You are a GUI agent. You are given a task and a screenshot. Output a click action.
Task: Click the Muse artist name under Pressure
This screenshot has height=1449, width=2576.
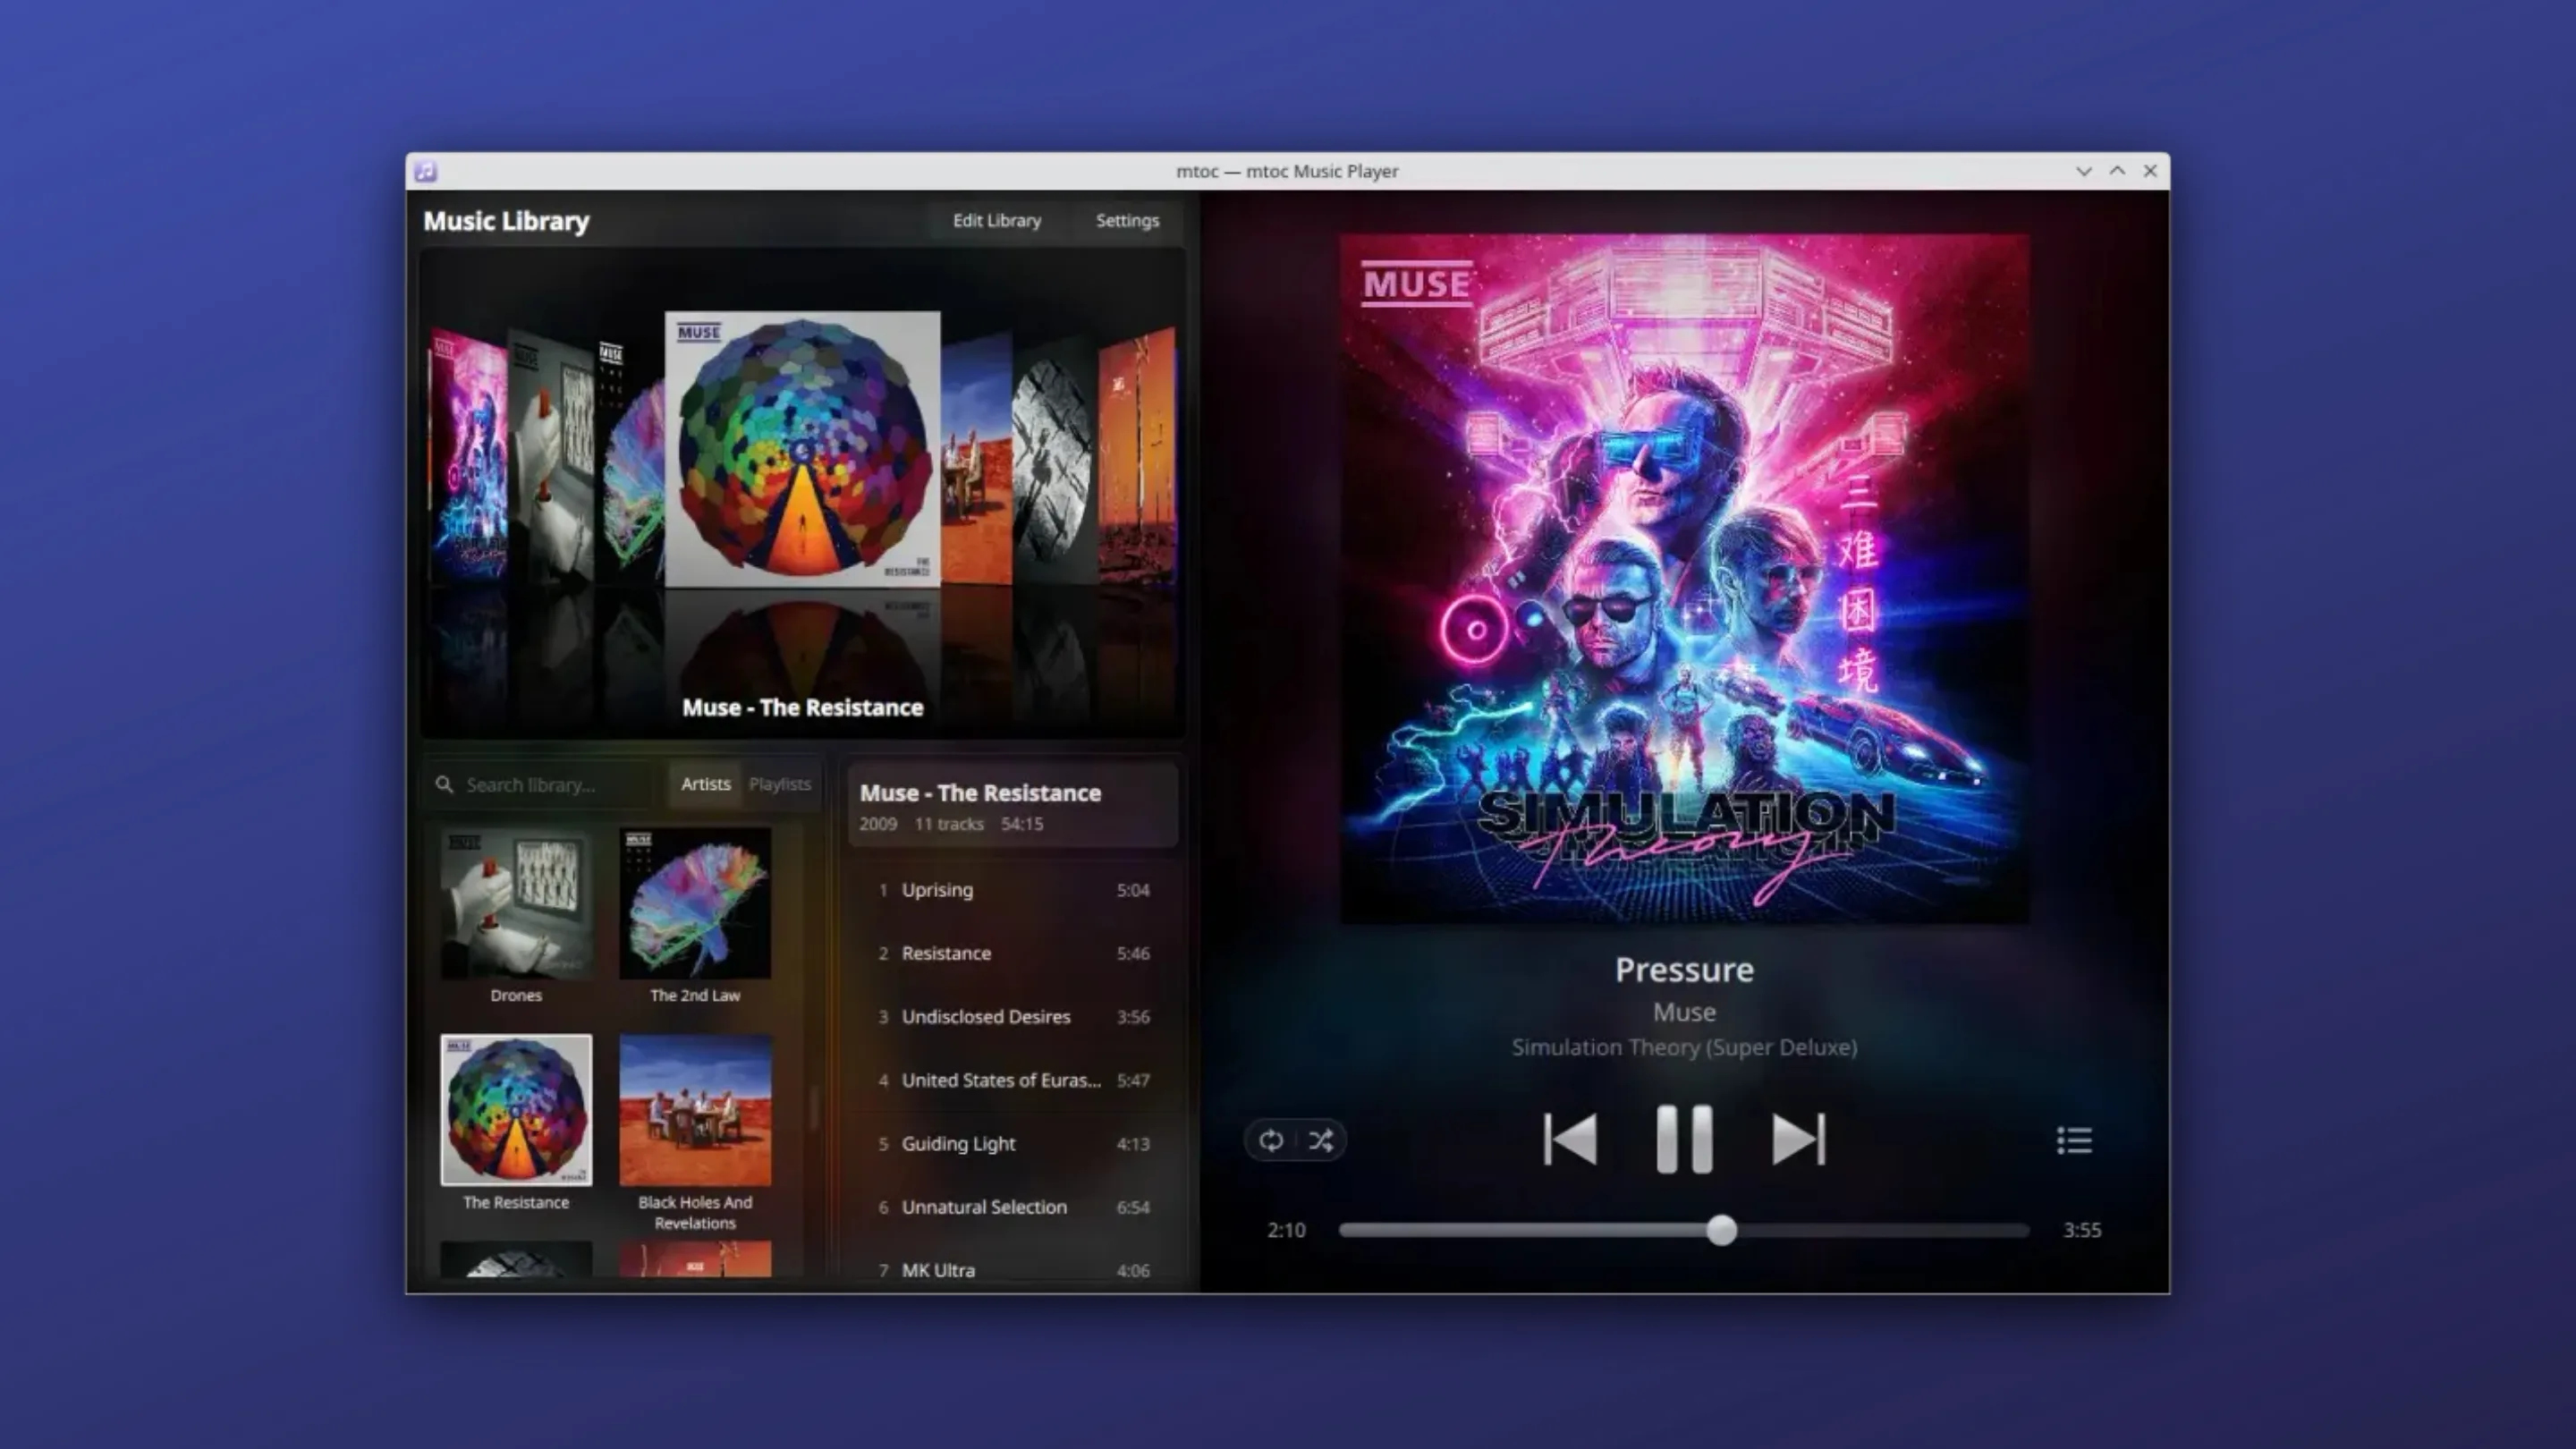1684,1012
